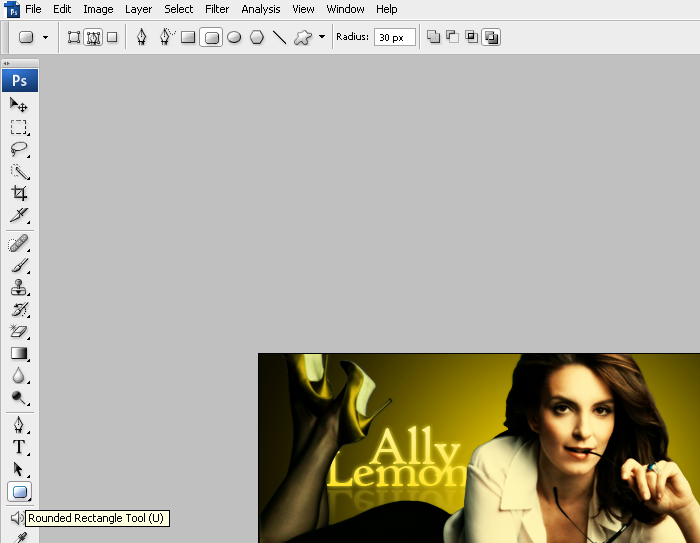Select Subtract from path area
This screenshot has height=543, width=700.
pyautogui.click(x=452, y=37)
